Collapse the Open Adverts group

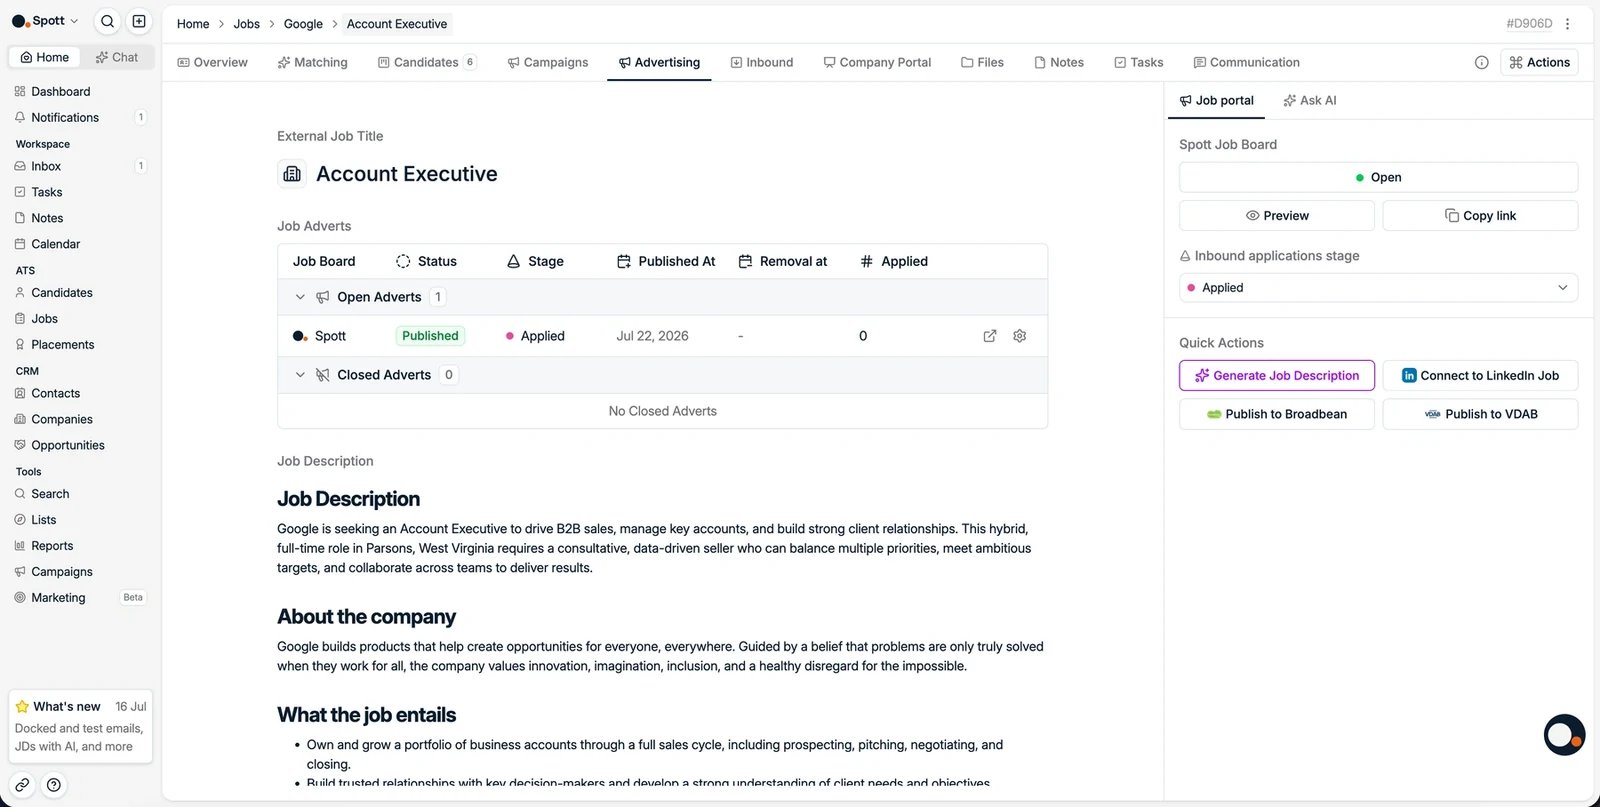tap(300, 297)
